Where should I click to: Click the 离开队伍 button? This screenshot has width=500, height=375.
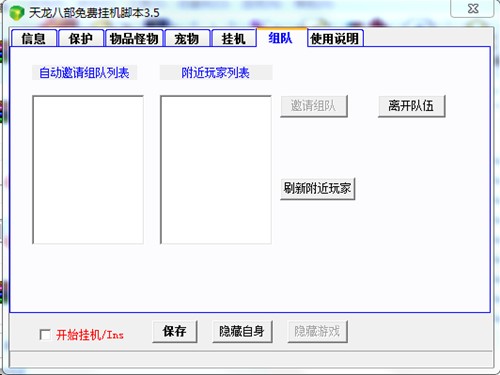point(411,106)
